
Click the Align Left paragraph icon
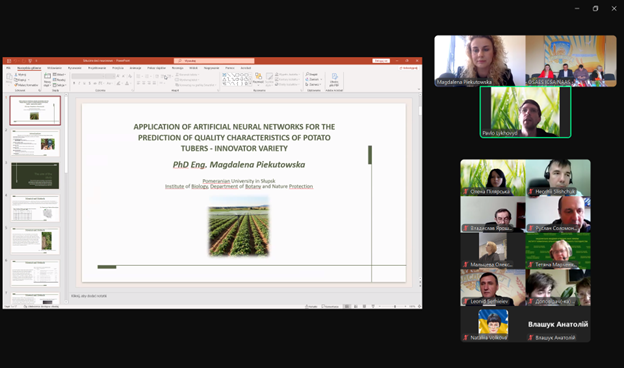point(138,83)
